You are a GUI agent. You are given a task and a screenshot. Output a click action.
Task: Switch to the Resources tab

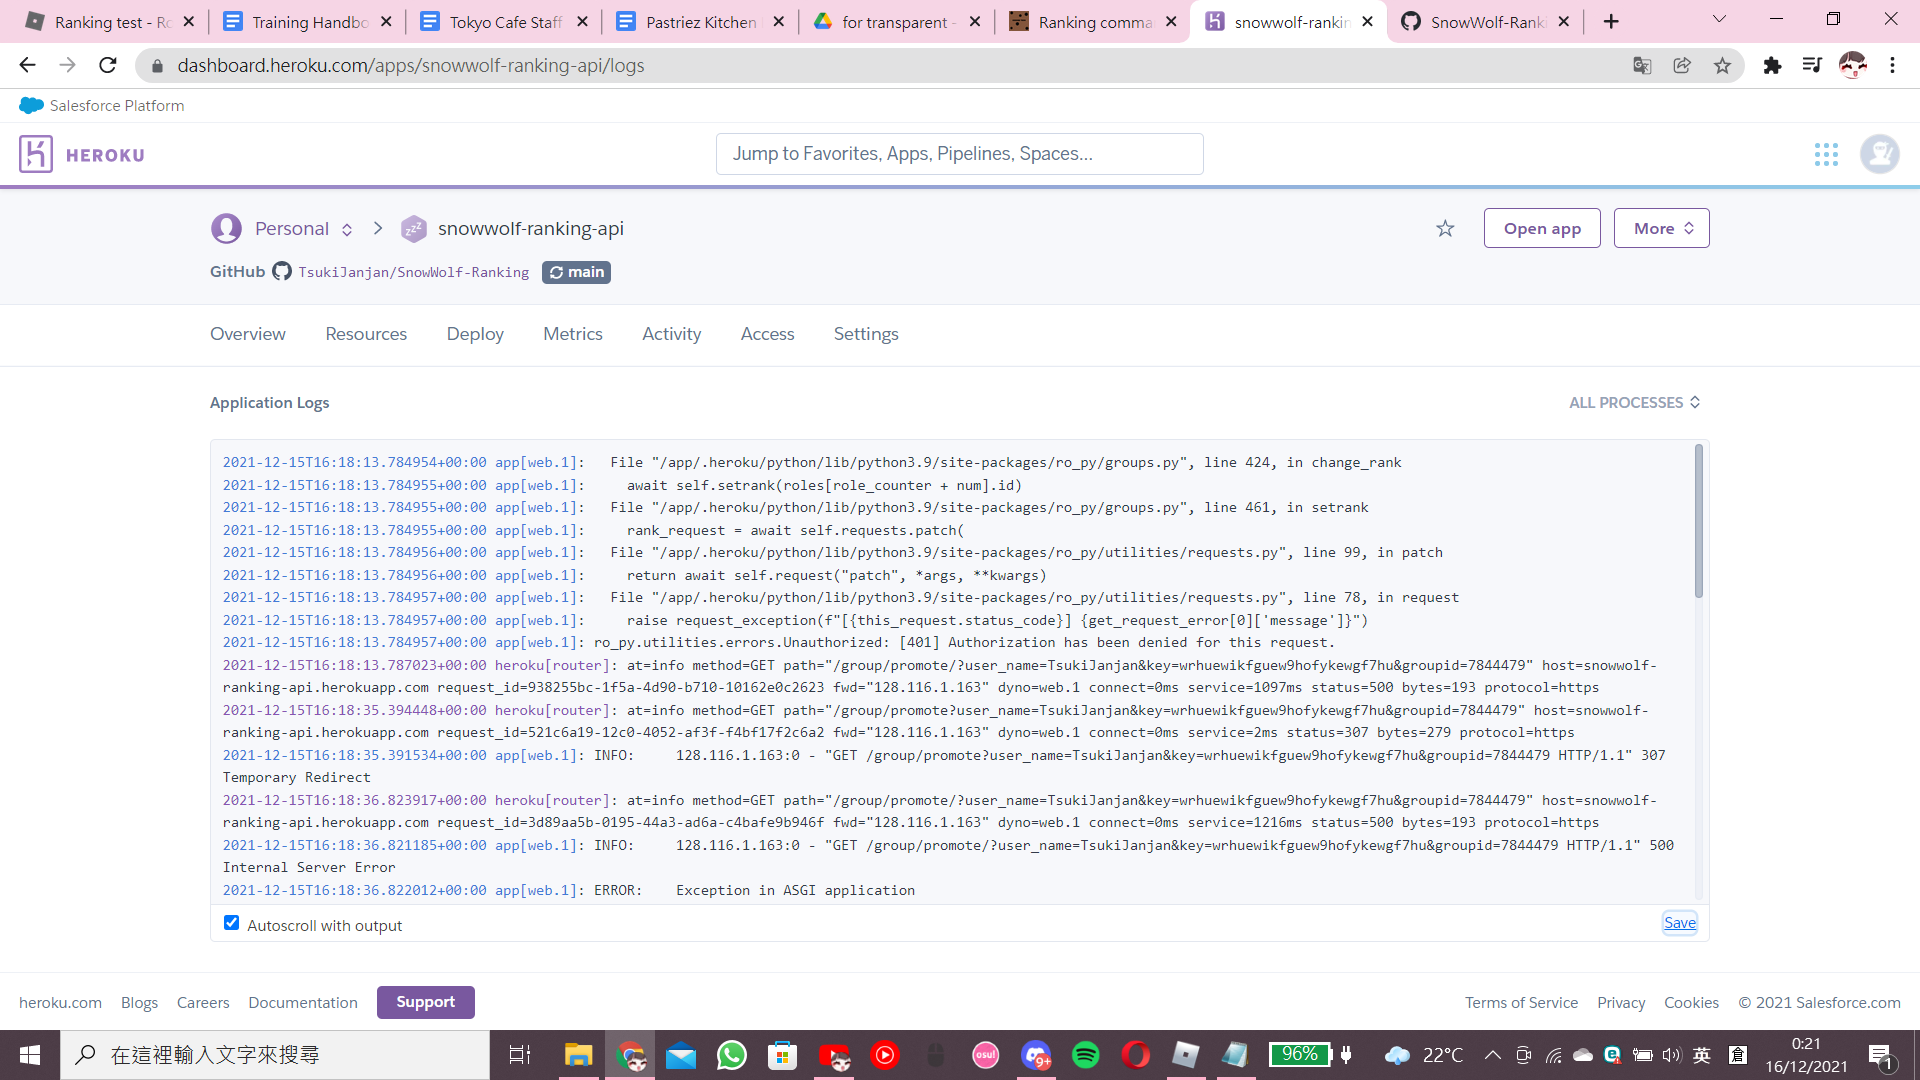click(366, 334)
